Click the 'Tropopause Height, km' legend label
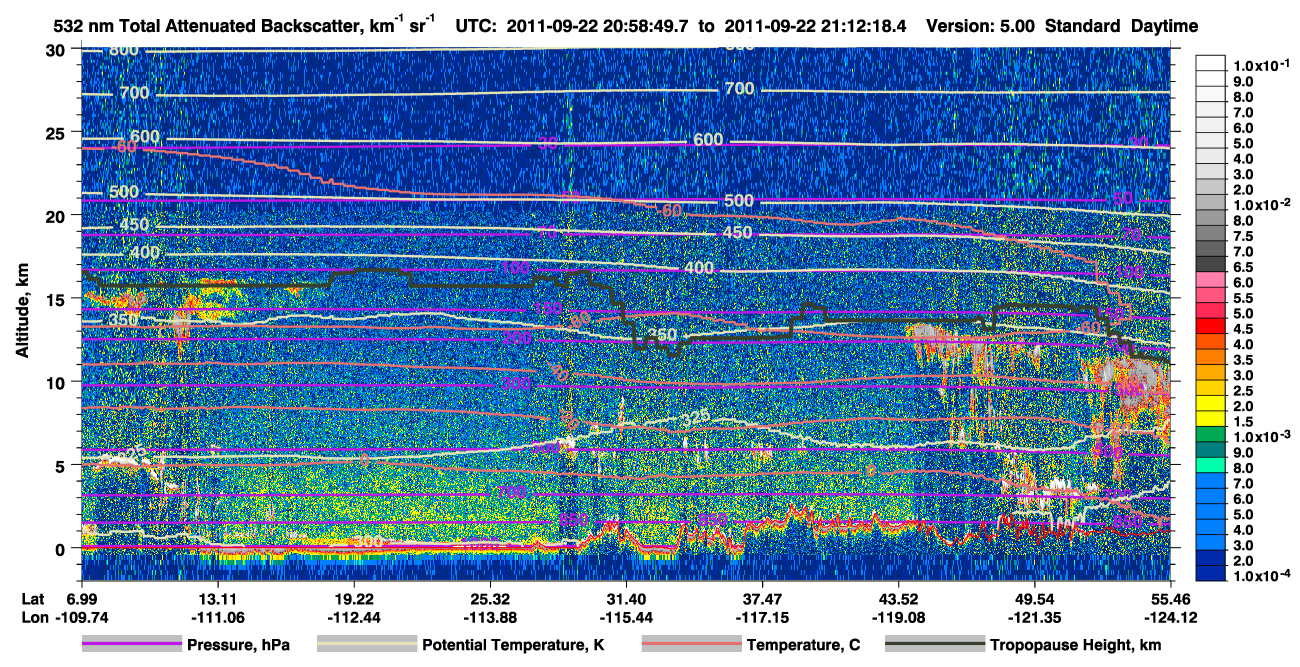 [x=1075, y=645]
